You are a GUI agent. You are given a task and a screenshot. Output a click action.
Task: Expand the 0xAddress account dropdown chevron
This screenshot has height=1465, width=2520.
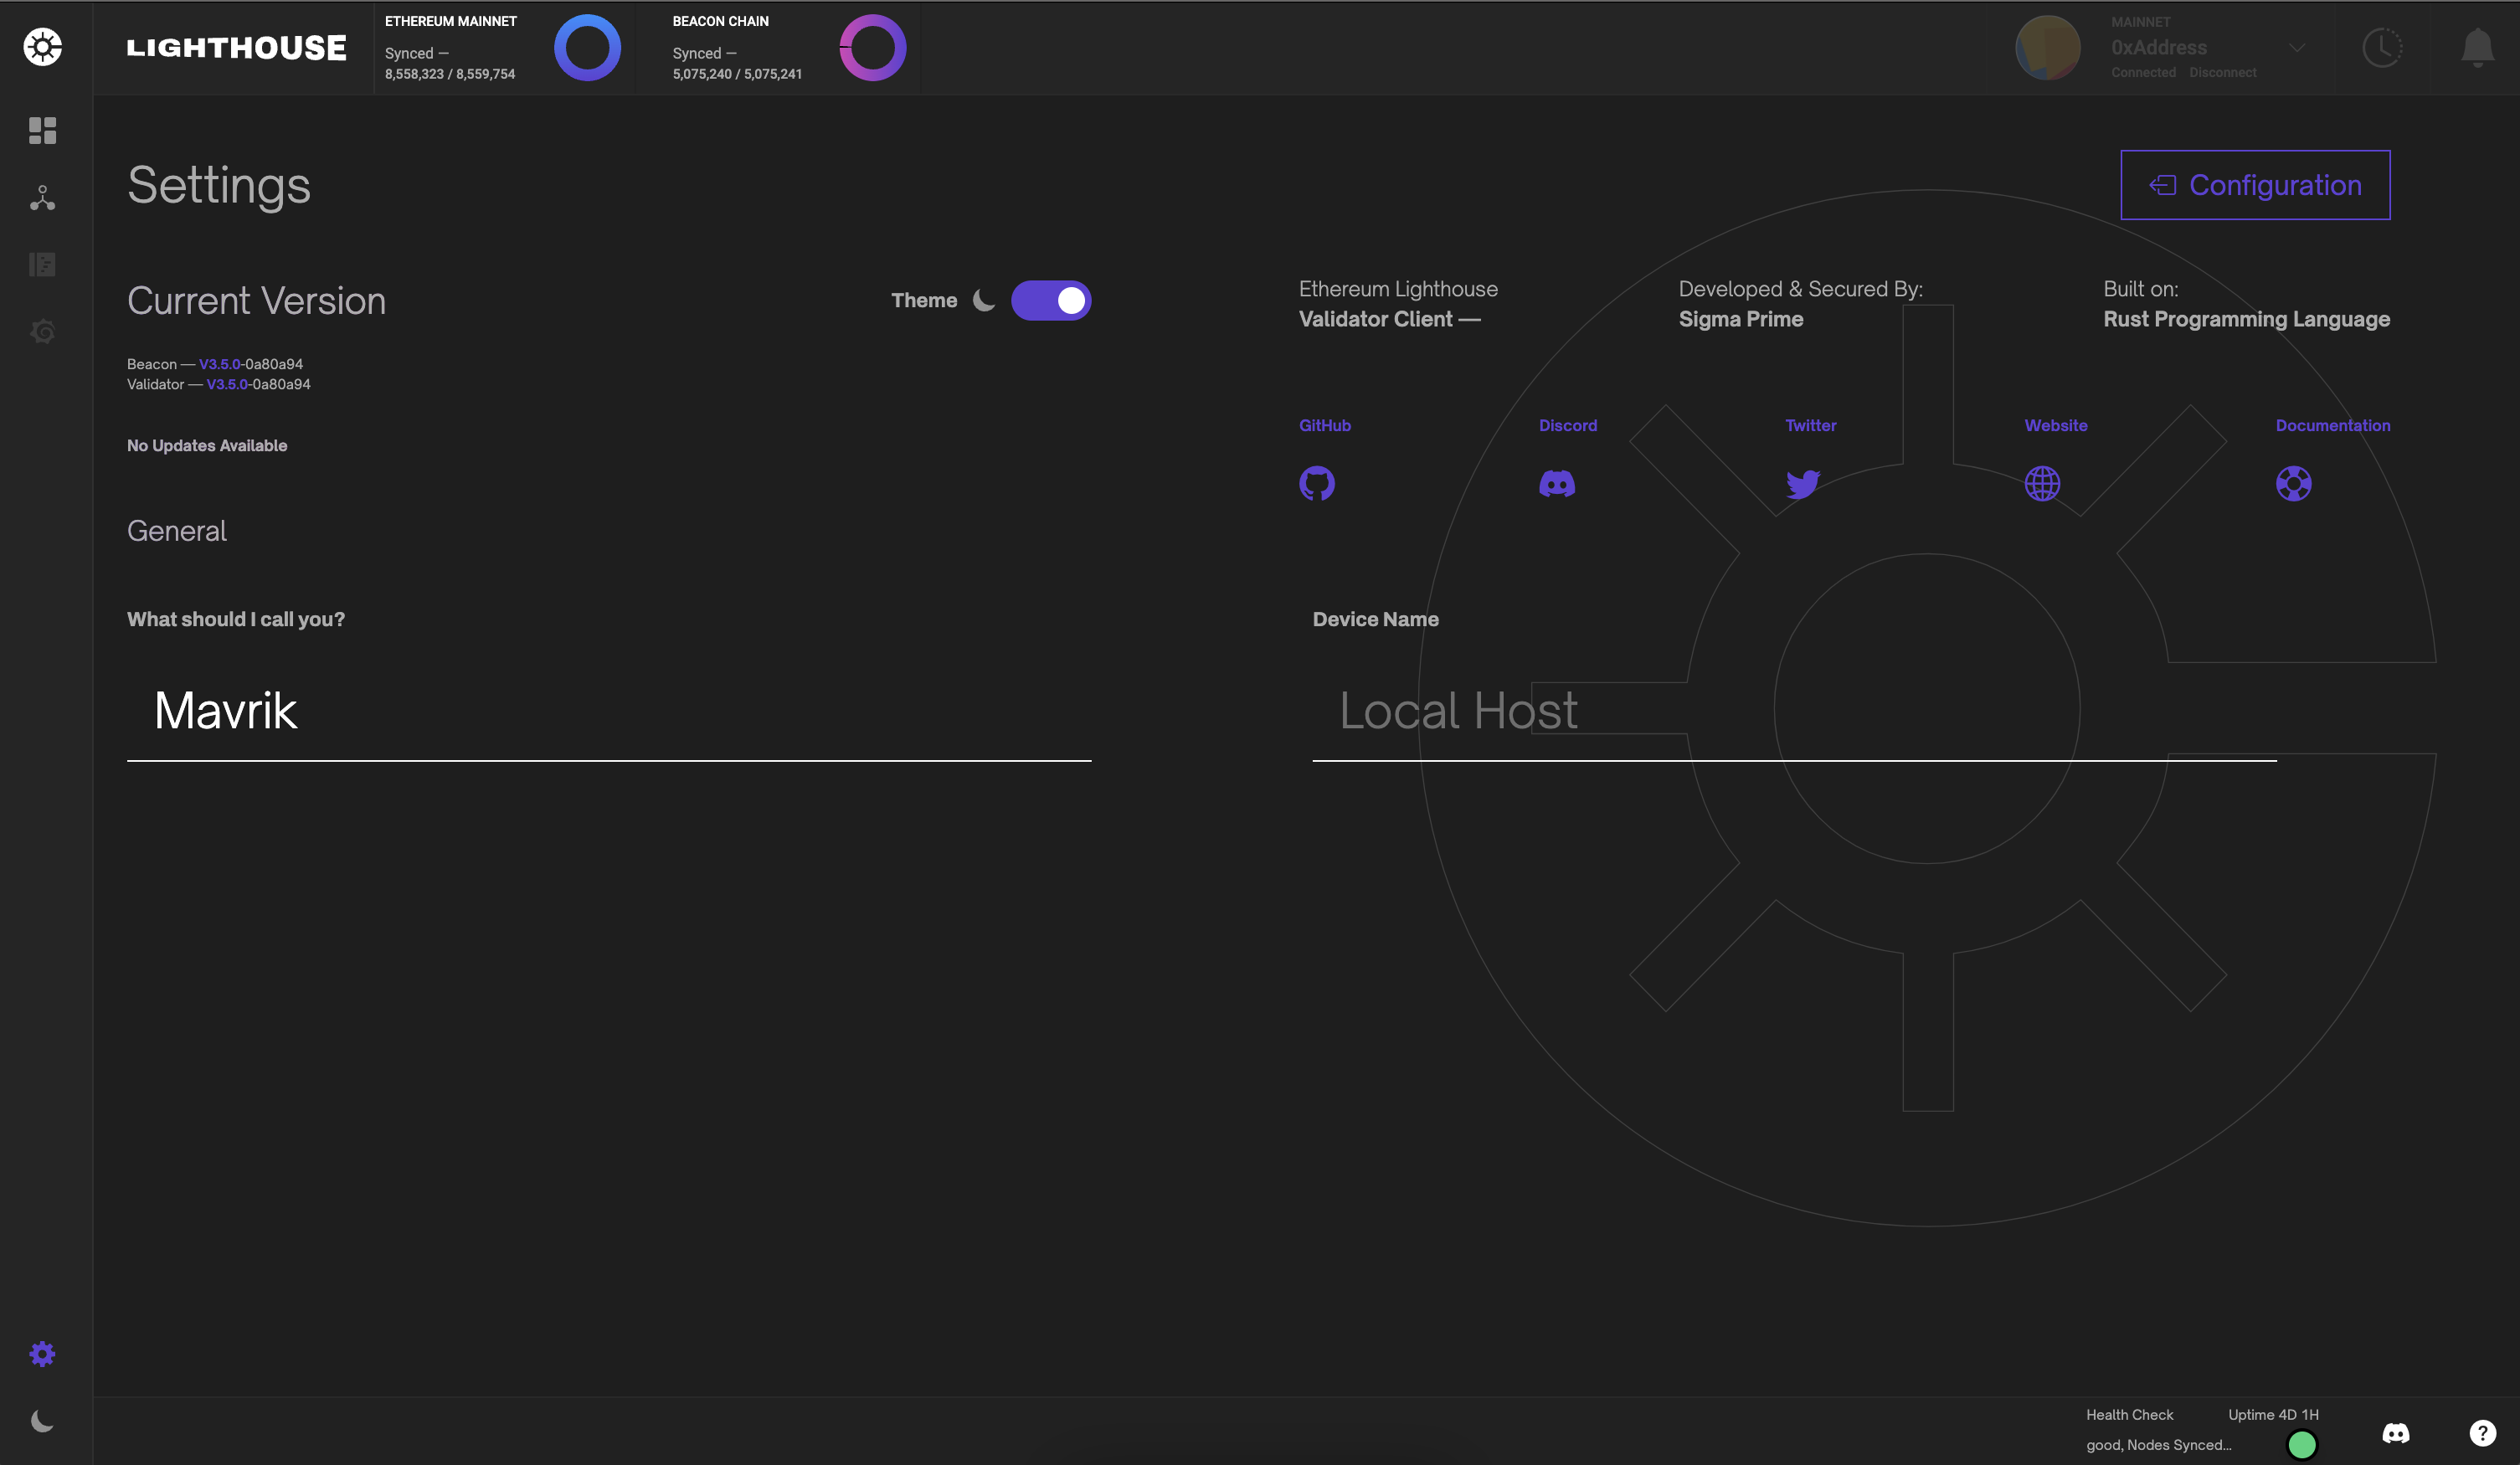2297,47
